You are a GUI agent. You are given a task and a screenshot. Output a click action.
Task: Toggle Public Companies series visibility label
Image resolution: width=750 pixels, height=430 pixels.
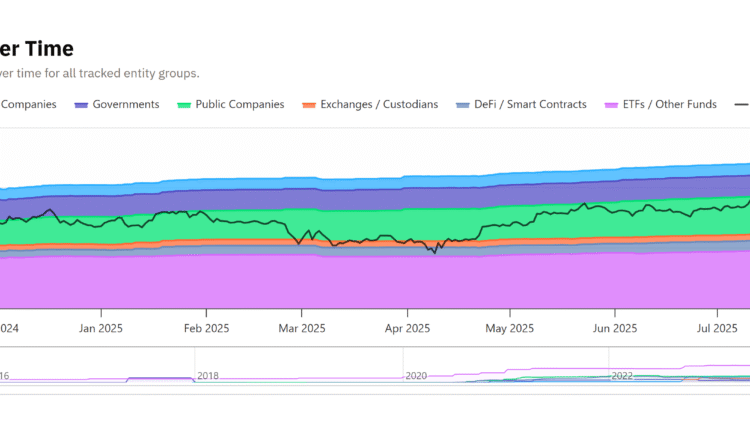[x=239, y=104]
